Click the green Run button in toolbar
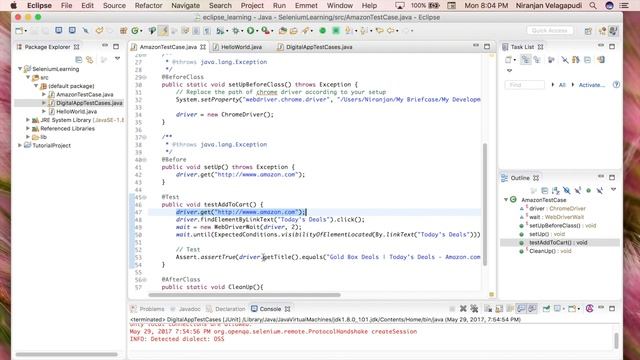640x360 pixels. pos(250,31)
